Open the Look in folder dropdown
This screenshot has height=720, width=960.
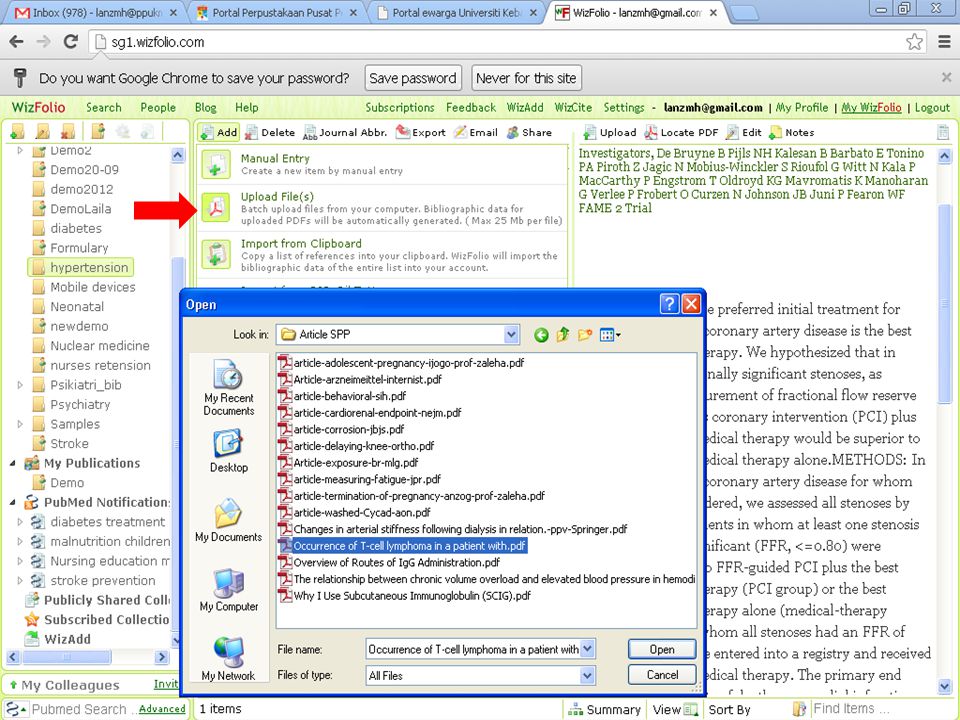(x=511, y=334)
